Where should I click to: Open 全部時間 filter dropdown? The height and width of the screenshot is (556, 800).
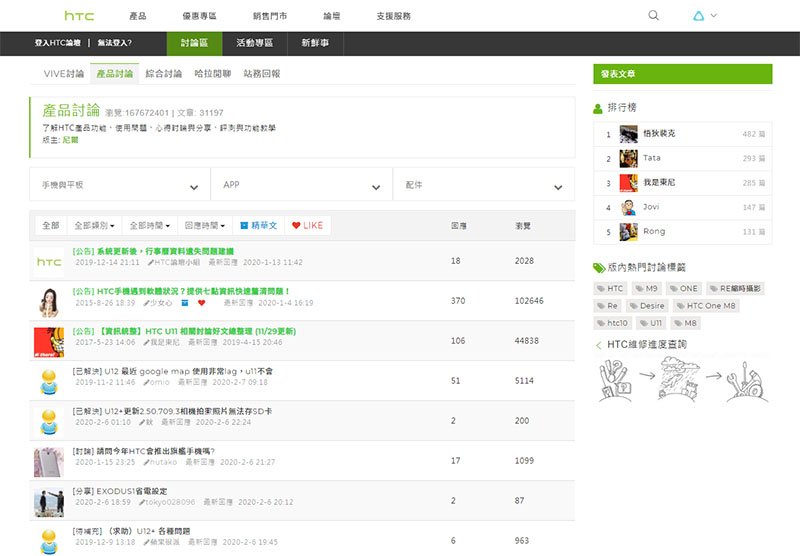click(149, 225)
